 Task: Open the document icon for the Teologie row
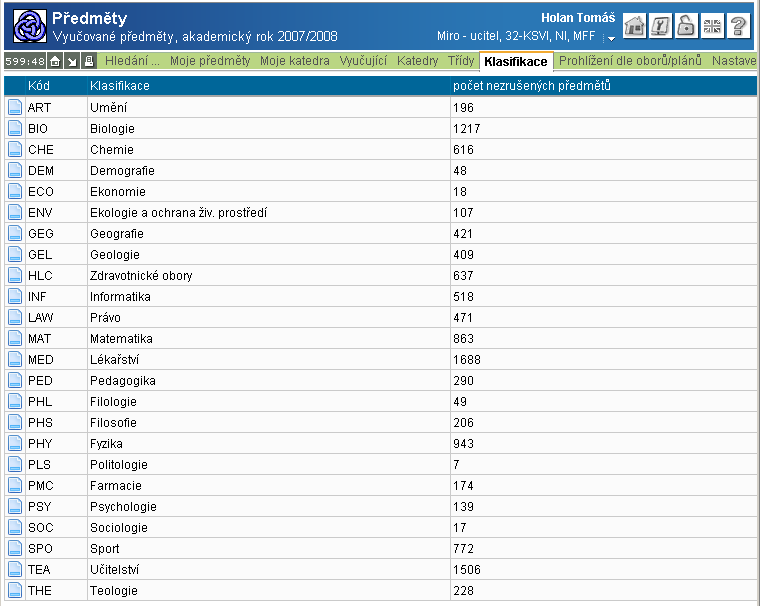click(15, 591)
